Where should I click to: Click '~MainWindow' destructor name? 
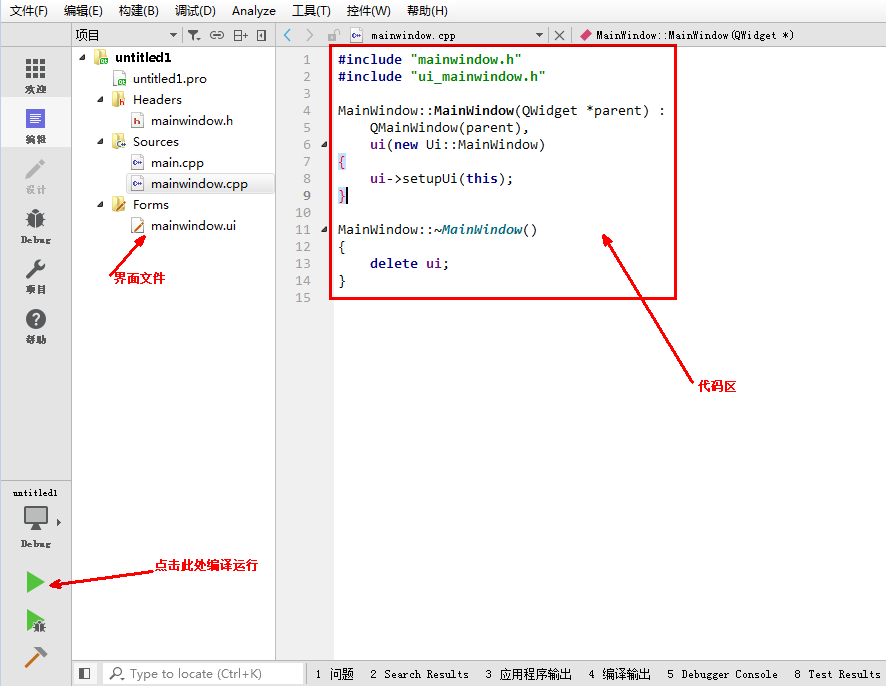[x=478, y=229]
